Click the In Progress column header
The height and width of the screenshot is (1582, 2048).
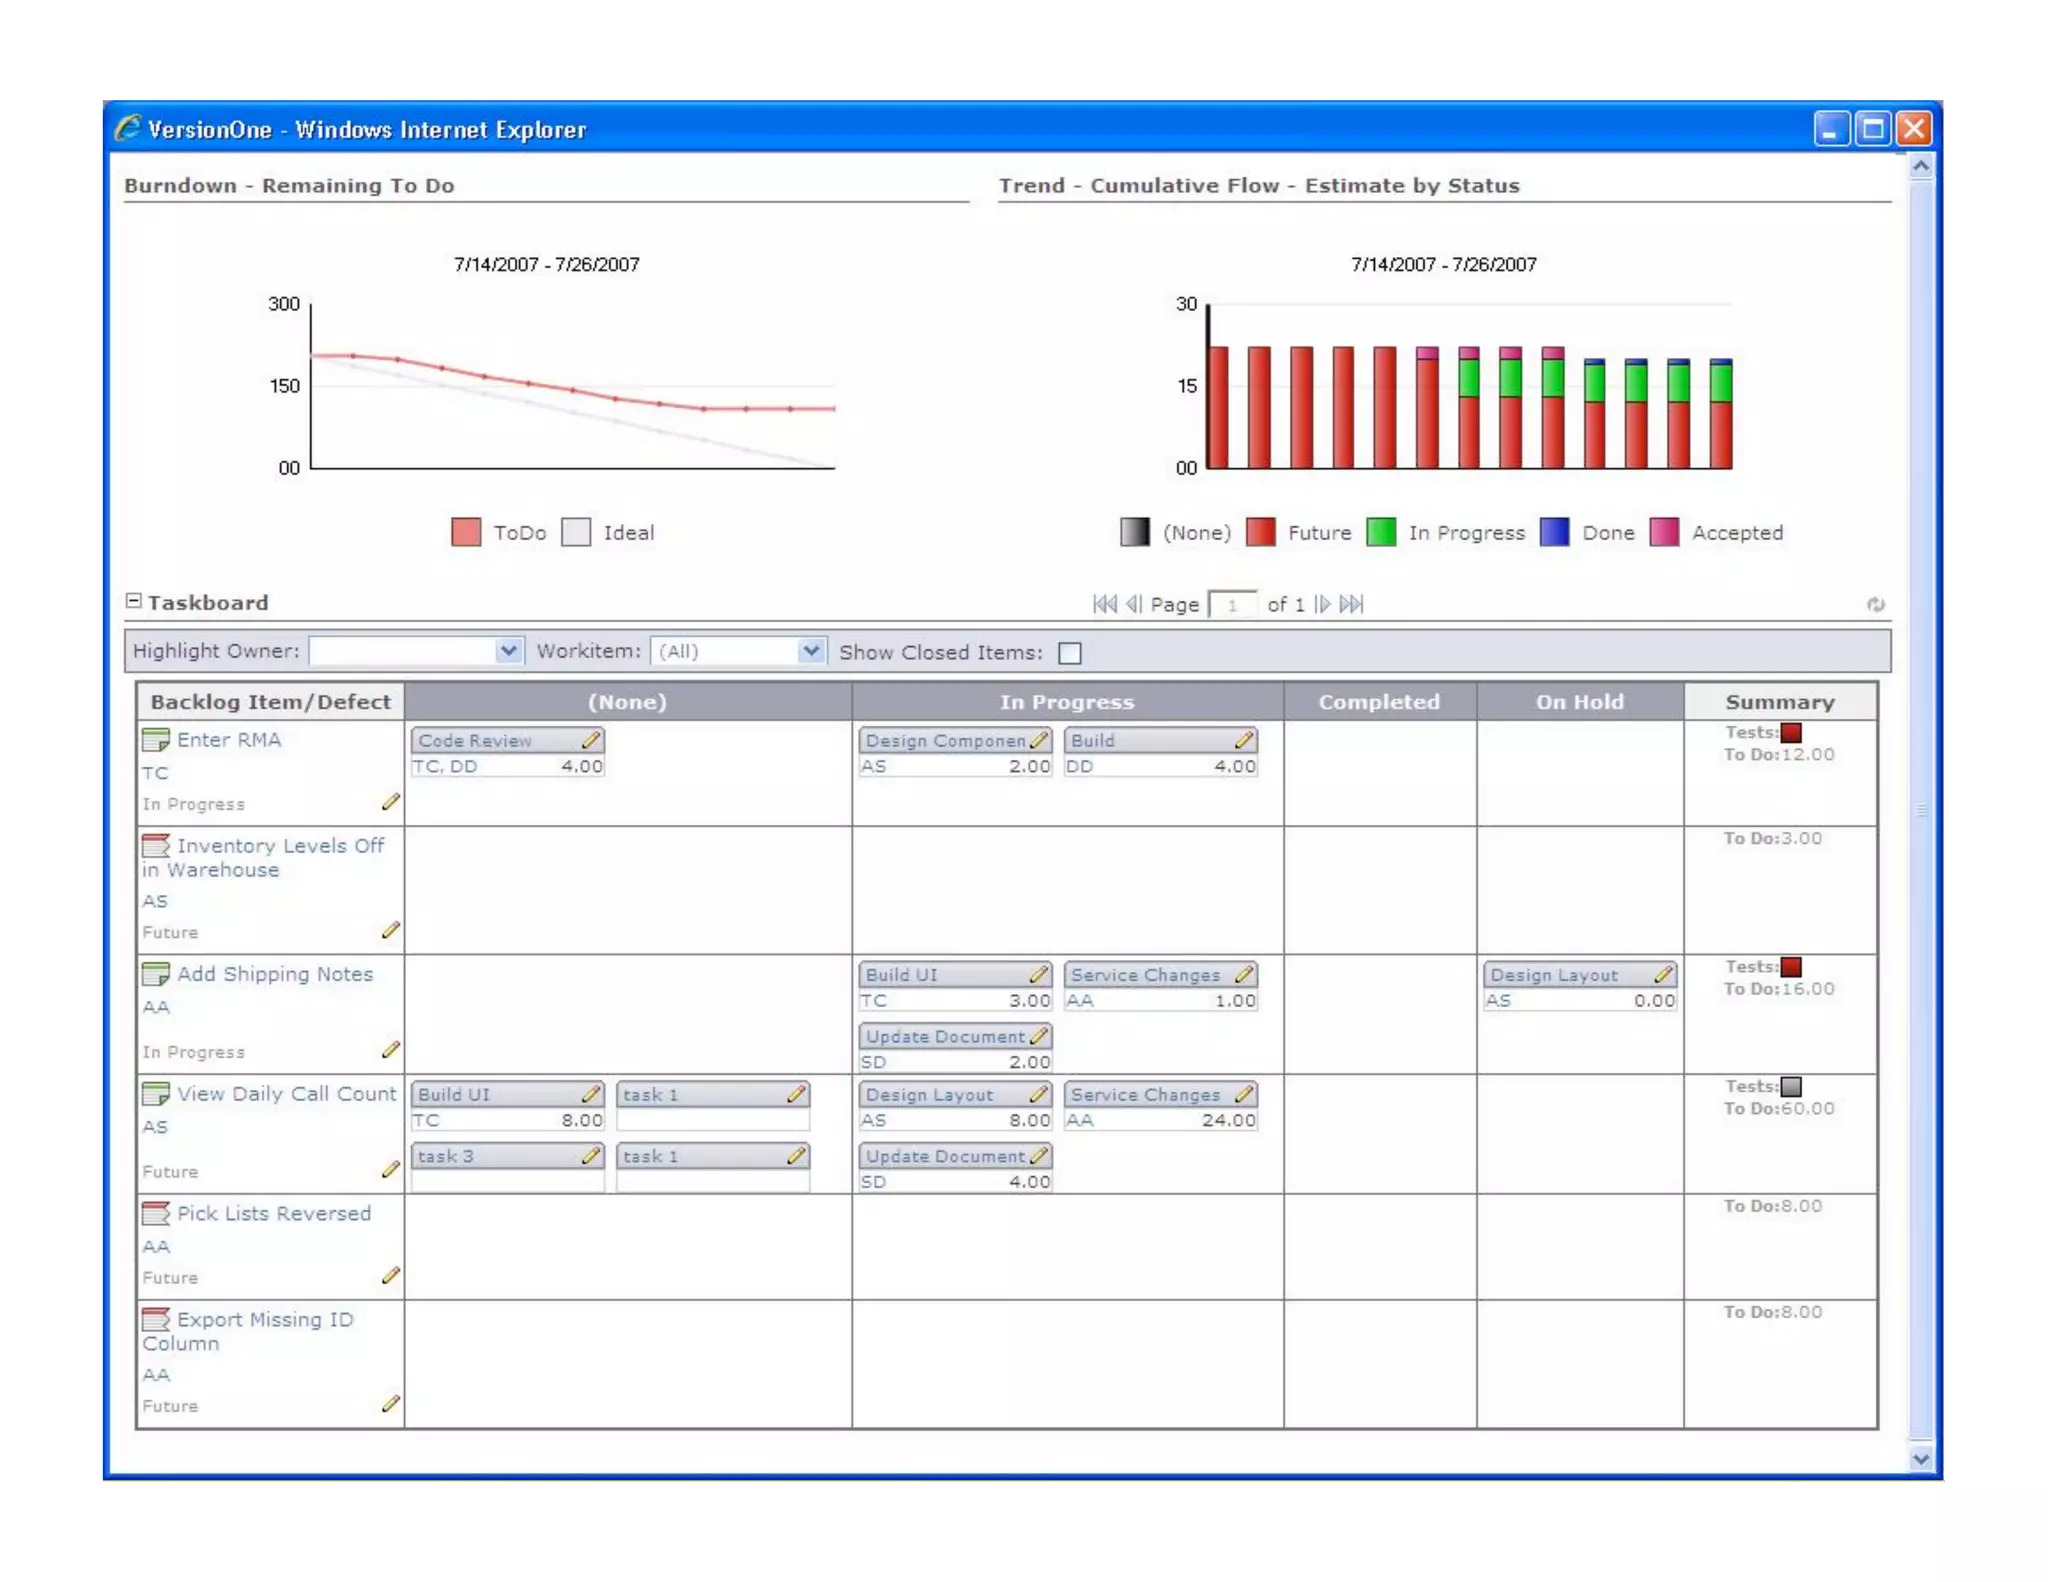[1067, 702]
